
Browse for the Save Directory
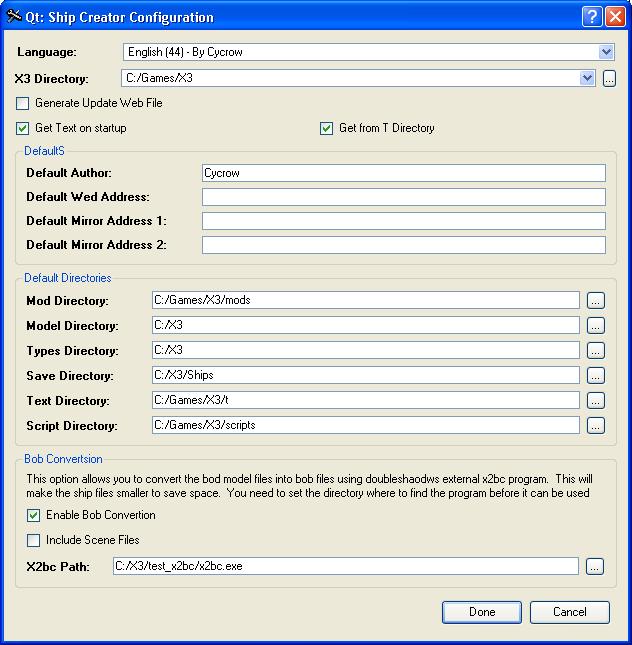(x=595, y=376)
